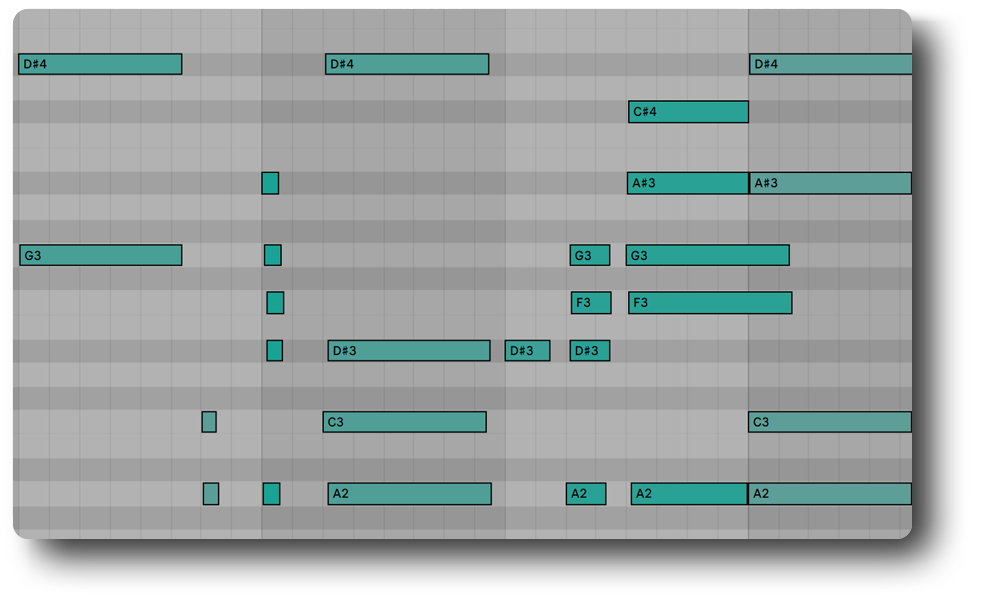
Task: Click the long D#3 note
Action: (409, 351)
